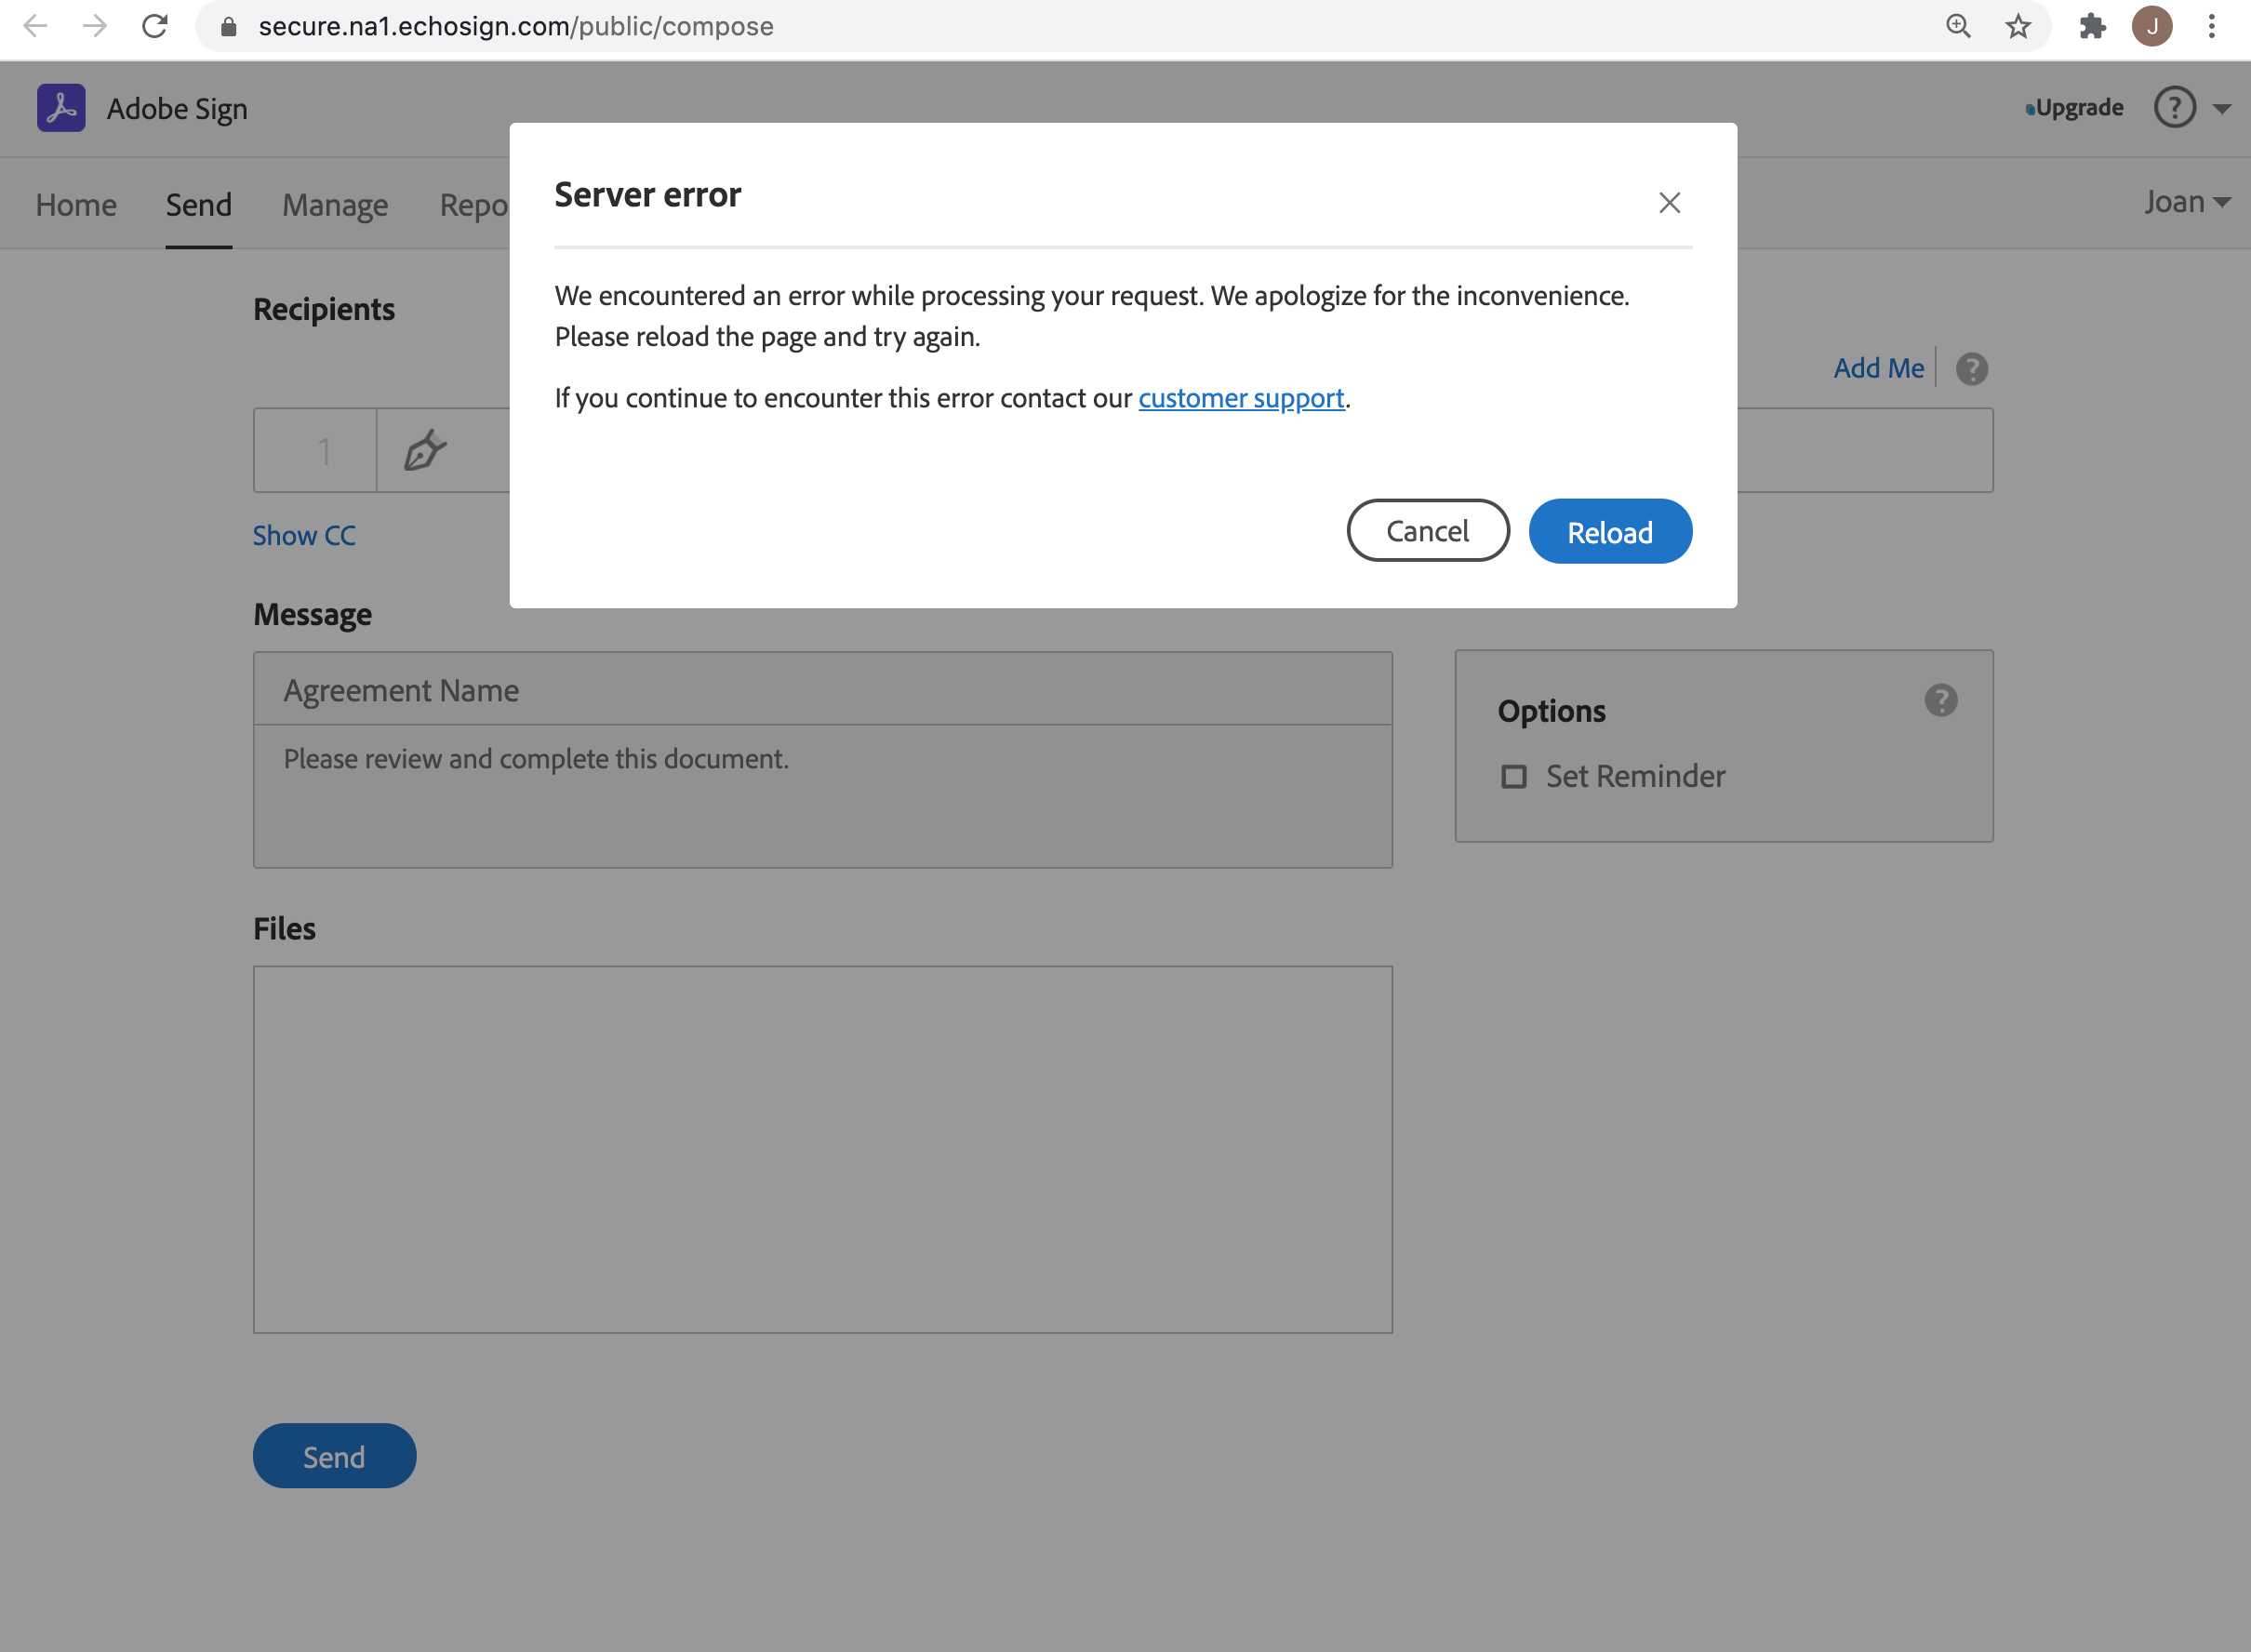Click the profile avatar in the browser toolbar

2152,26
